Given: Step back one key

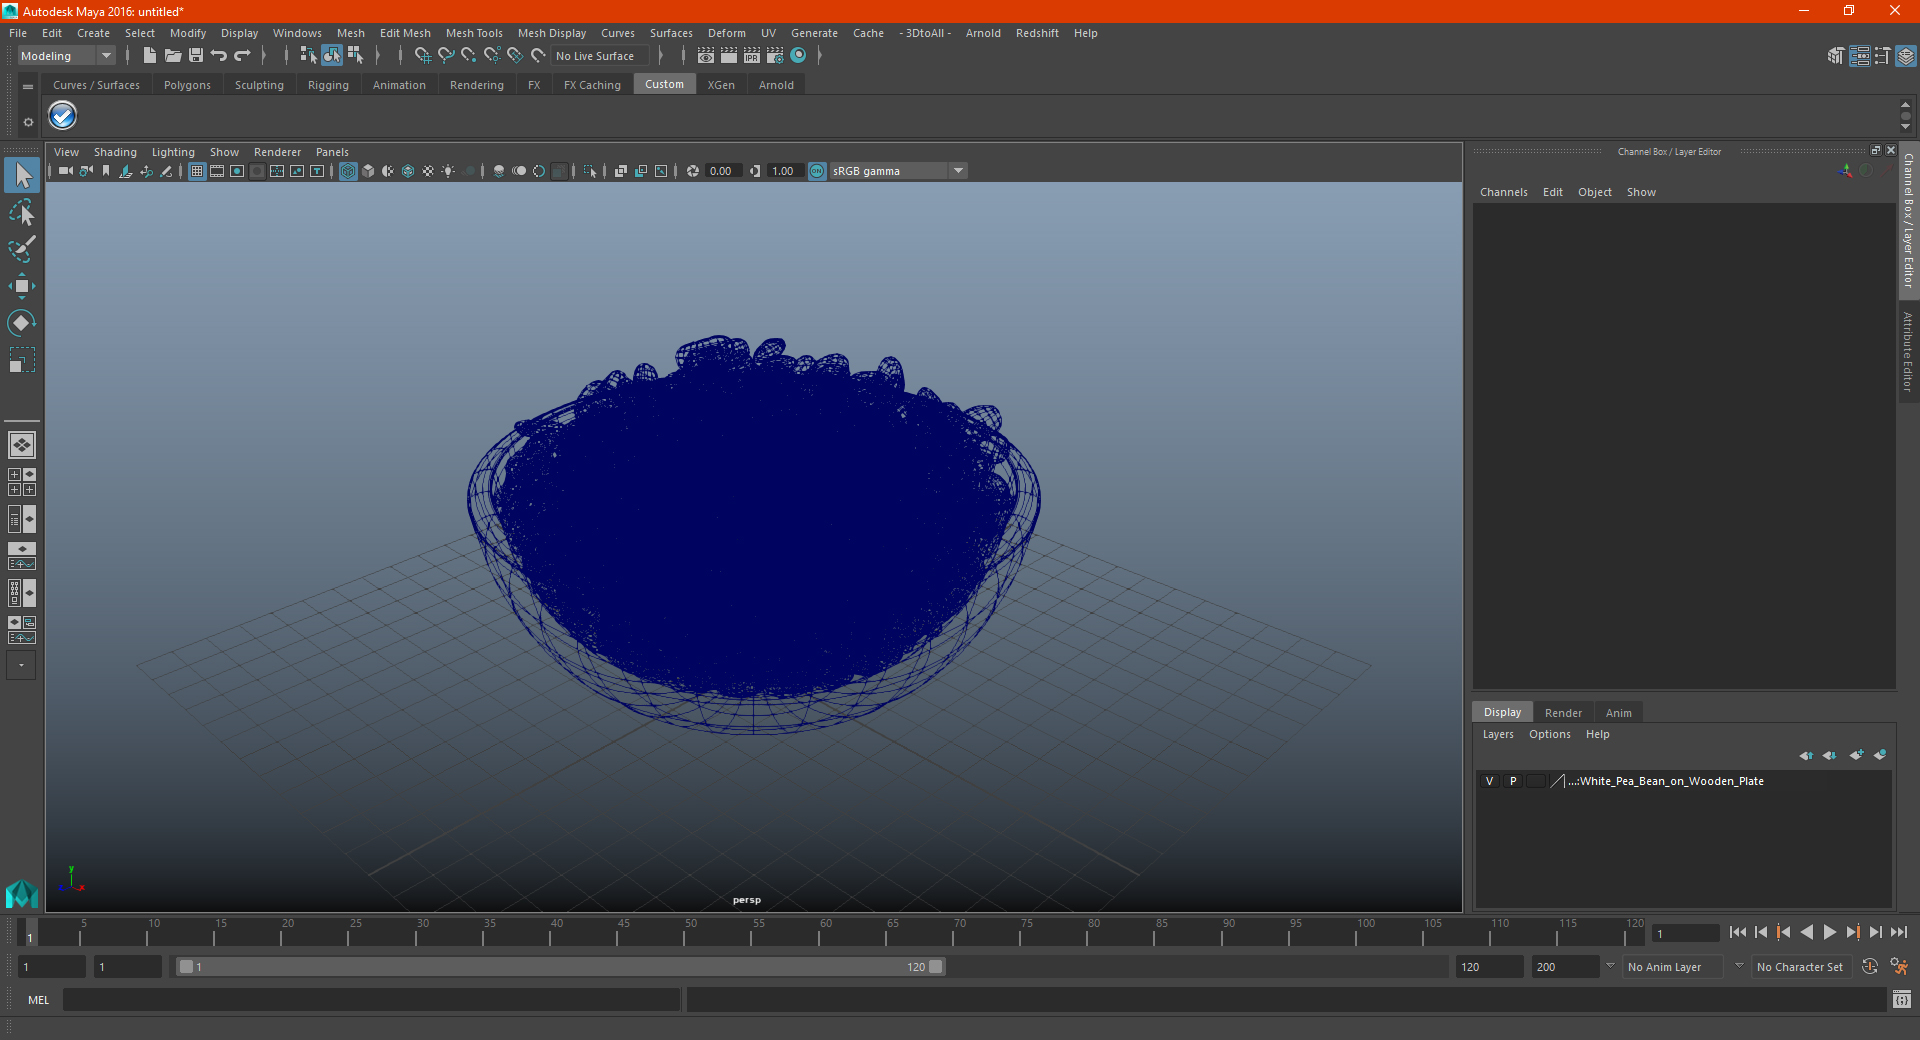Looking at the screenshot, I should pyautogui.click(x=1784, y=932).
